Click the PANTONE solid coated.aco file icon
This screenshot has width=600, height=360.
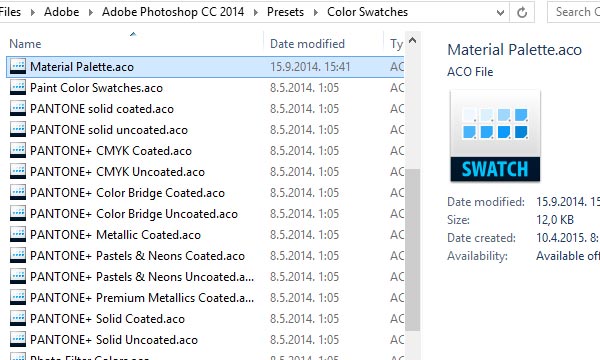coord(18,109)
